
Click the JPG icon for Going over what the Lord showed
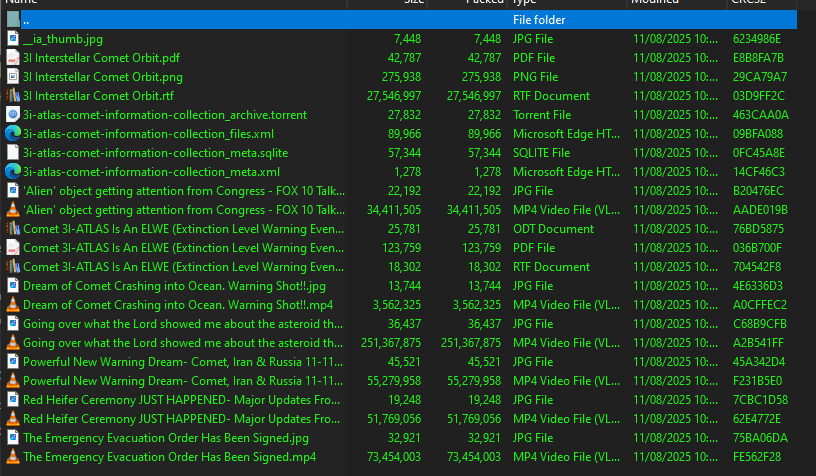pos(13,324)
